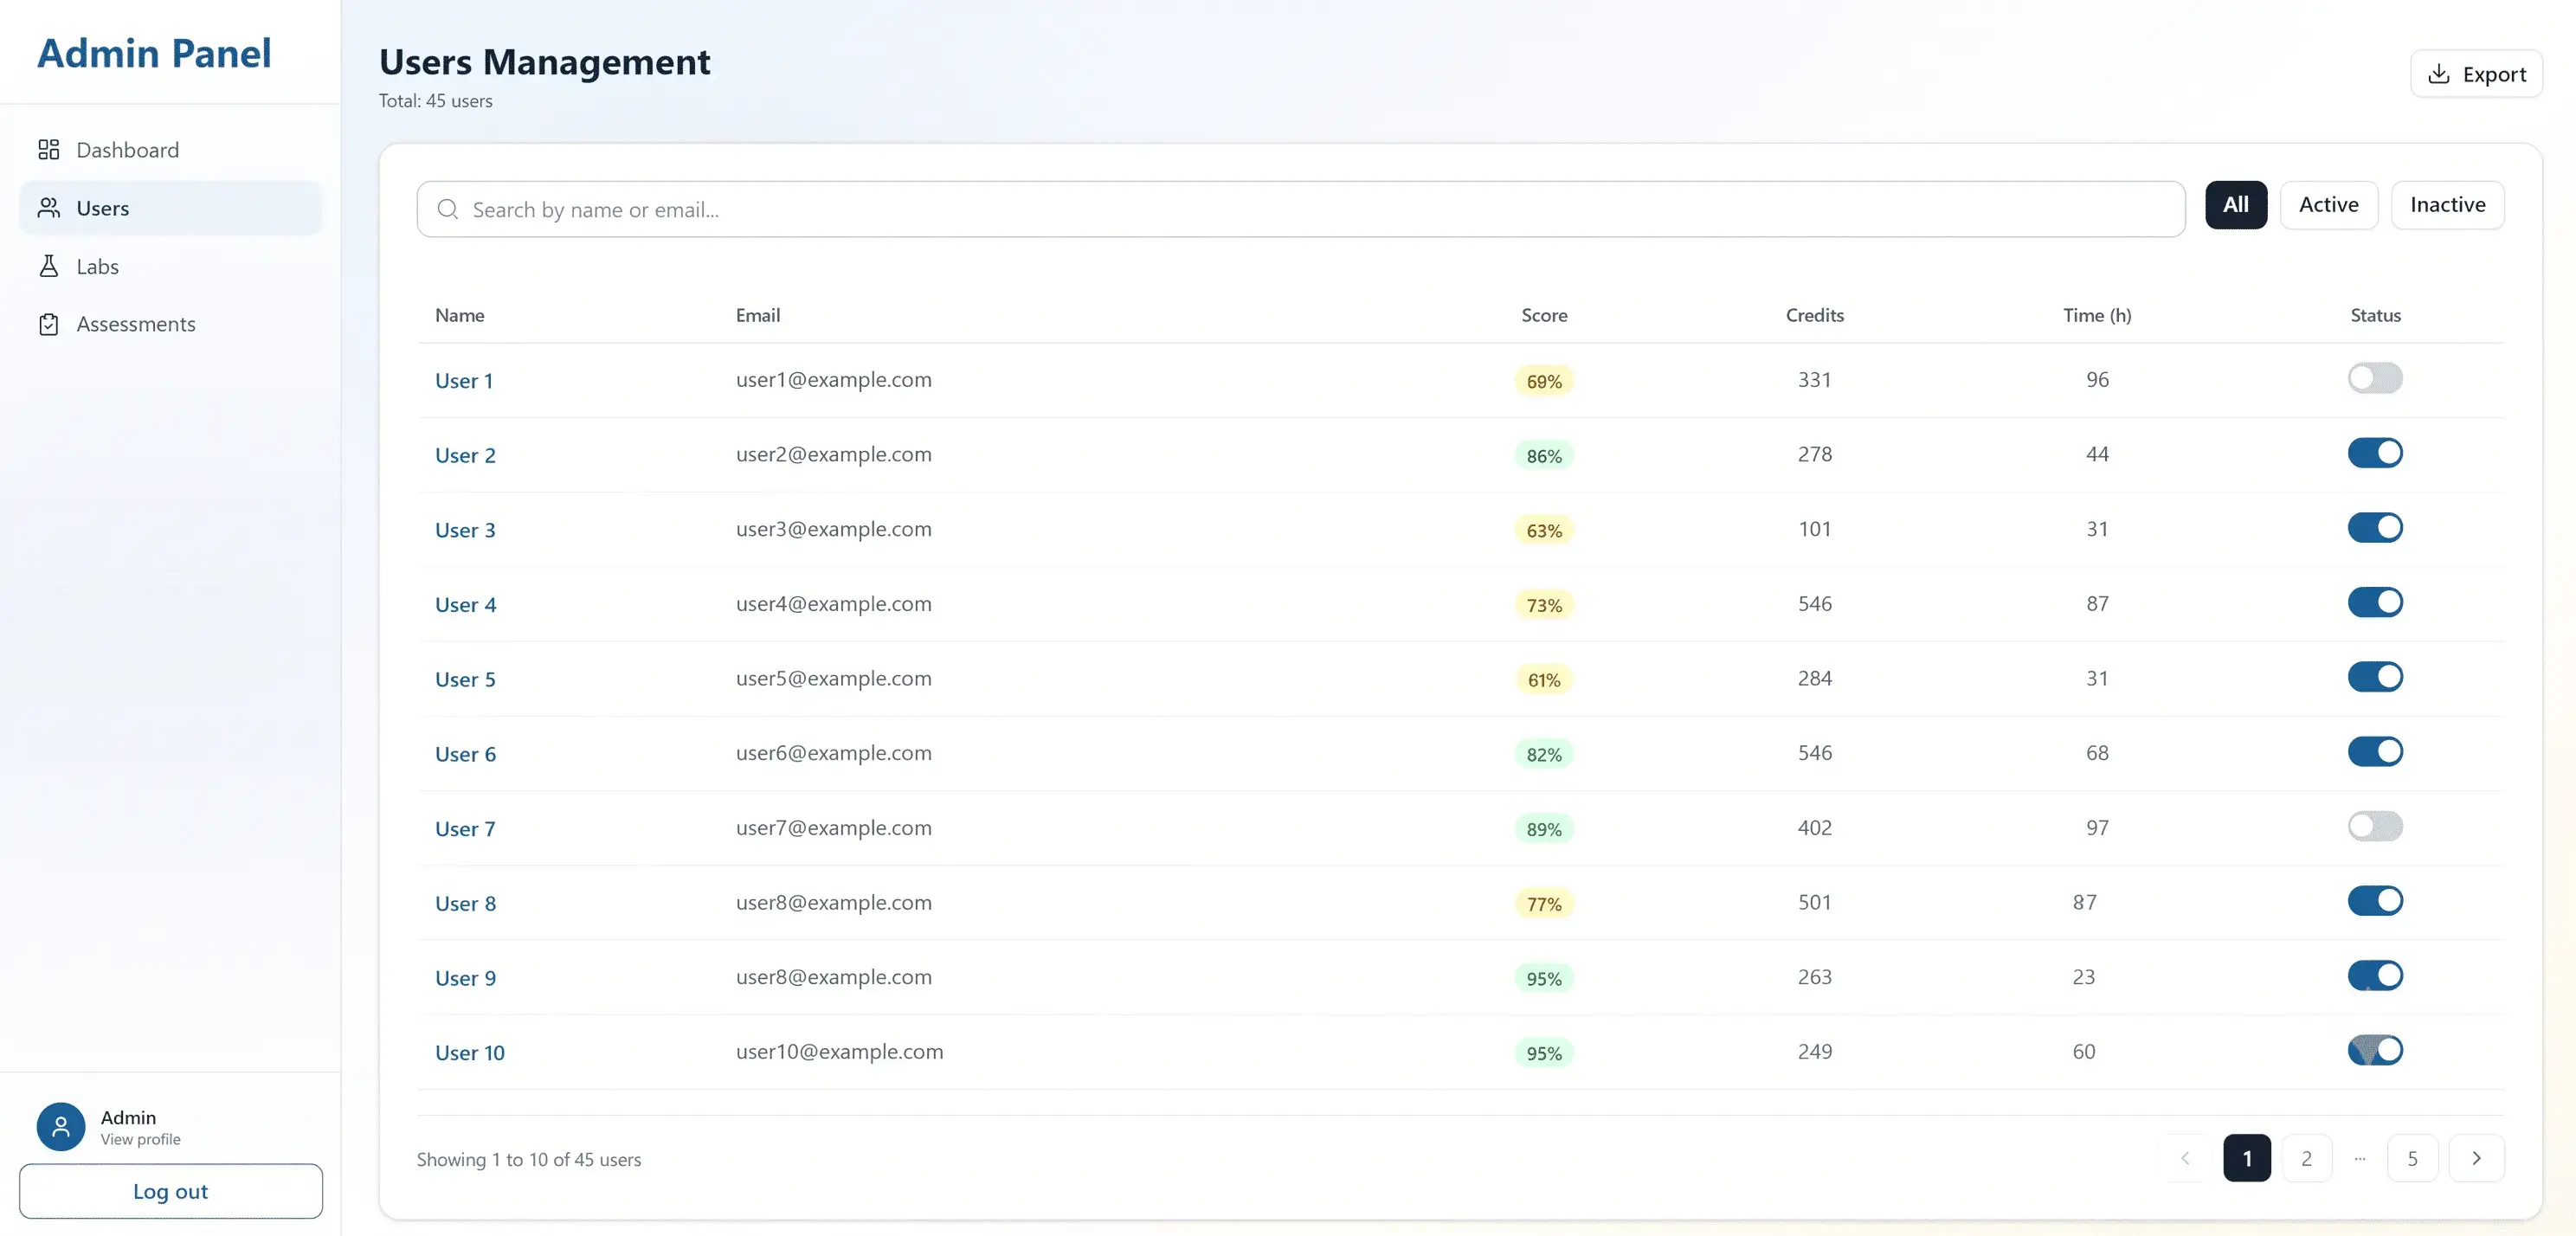This screenshot has width=2576, height=1236.
Task: Enable status switch for User 7
Action: pyautogui.click(x=2375, y=826)
